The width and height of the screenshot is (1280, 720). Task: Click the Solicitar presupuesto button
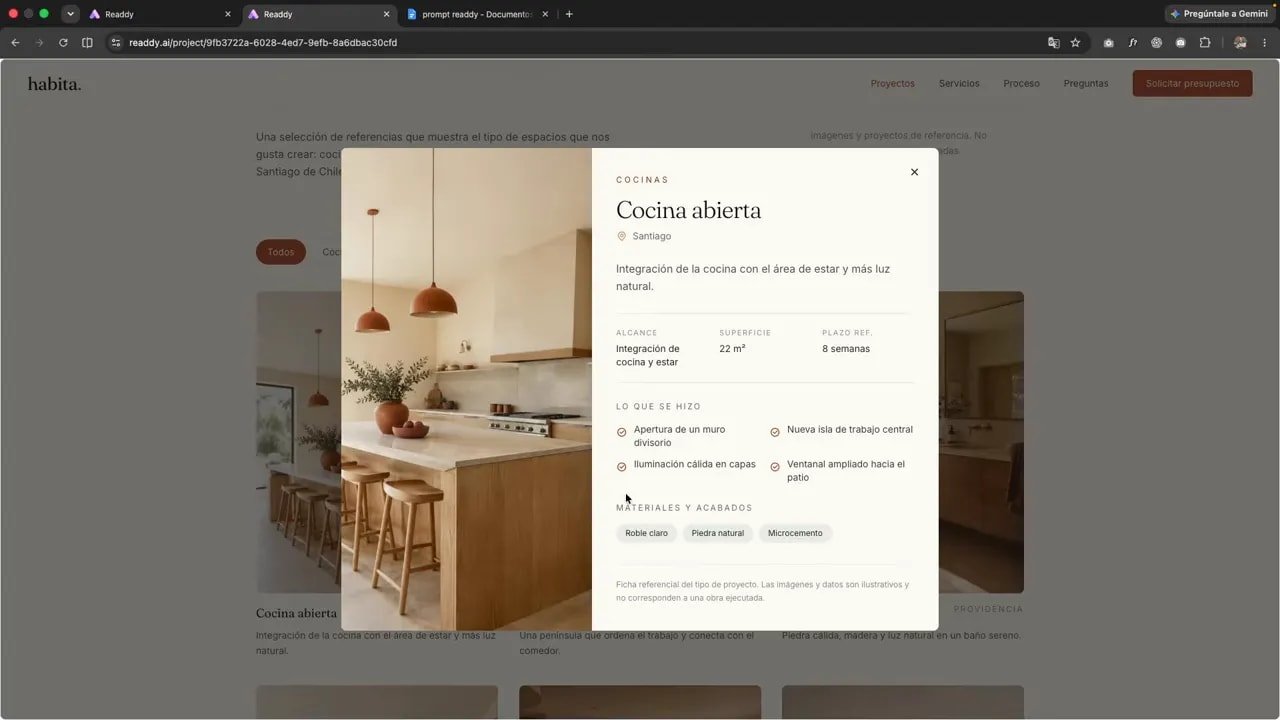point(1192,83)
